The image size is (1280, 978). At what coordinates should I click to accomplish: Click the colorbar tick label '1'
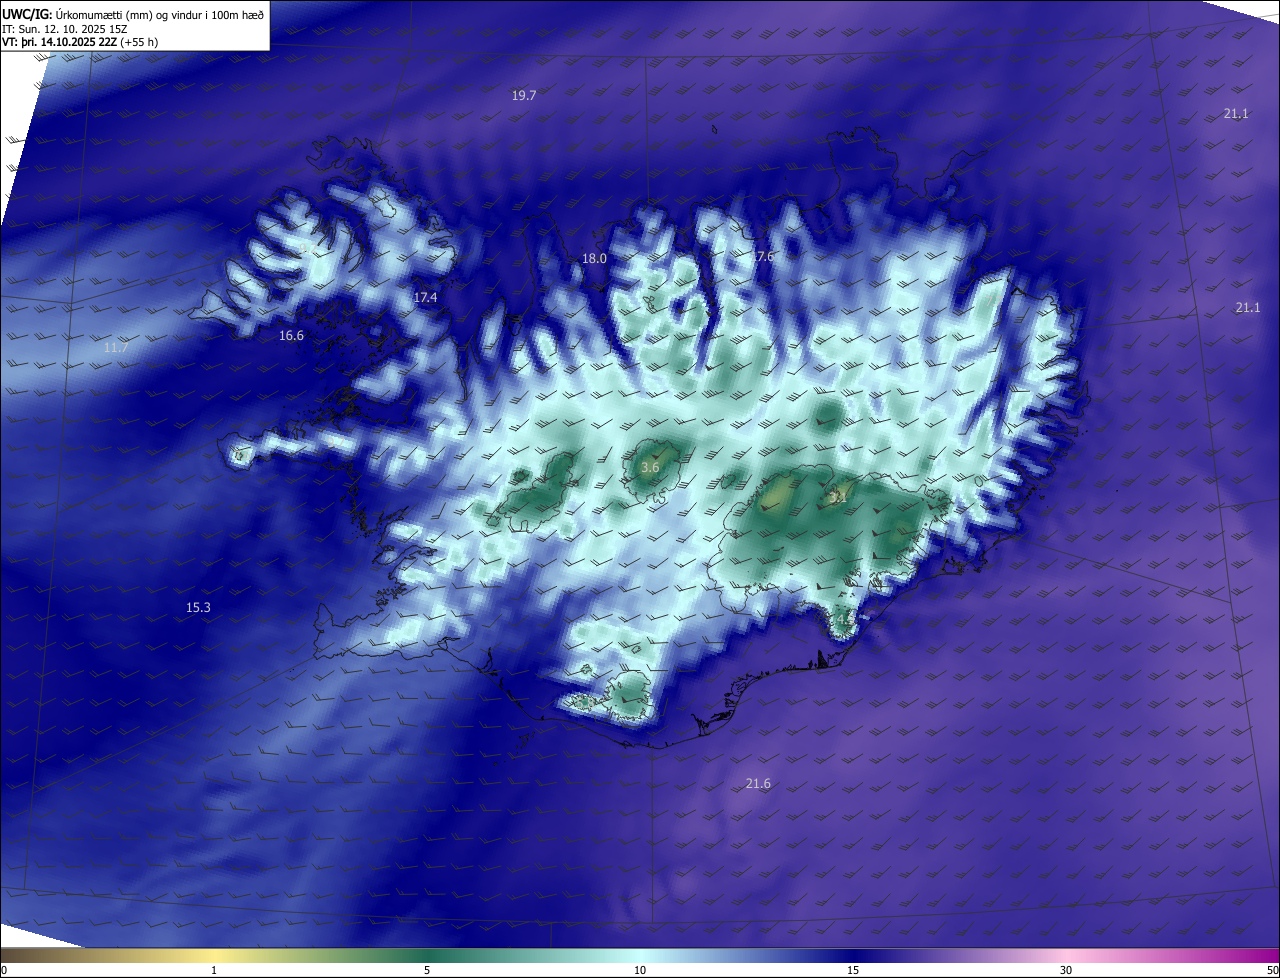(x=214, y=970)
